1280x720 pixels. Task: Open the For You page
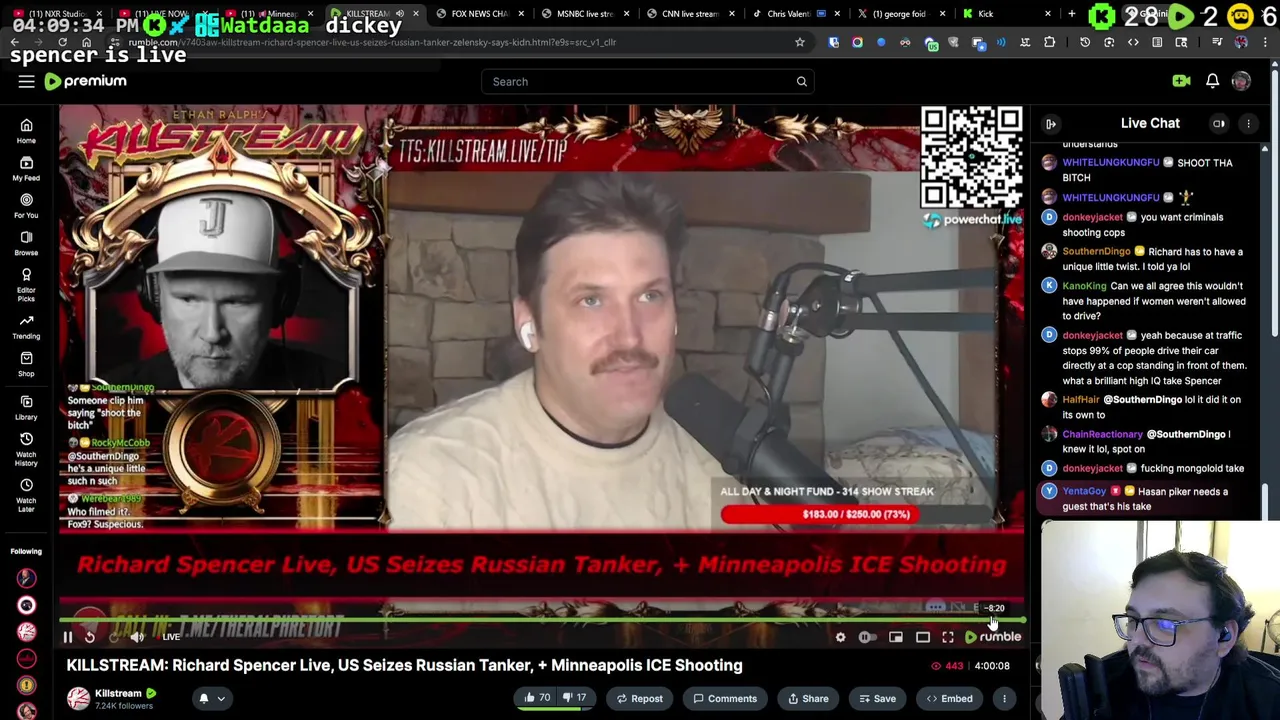point(26,206)
